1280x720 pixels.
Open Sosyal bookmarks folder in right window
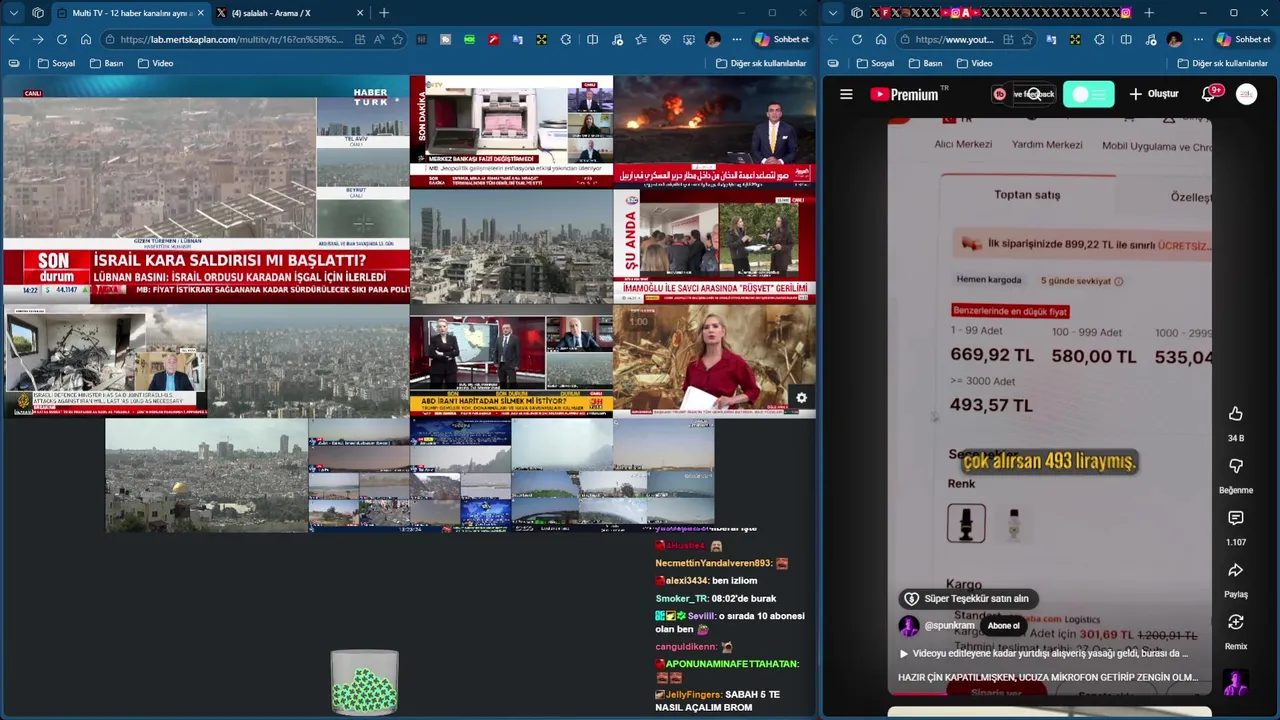tap(875, 63)
